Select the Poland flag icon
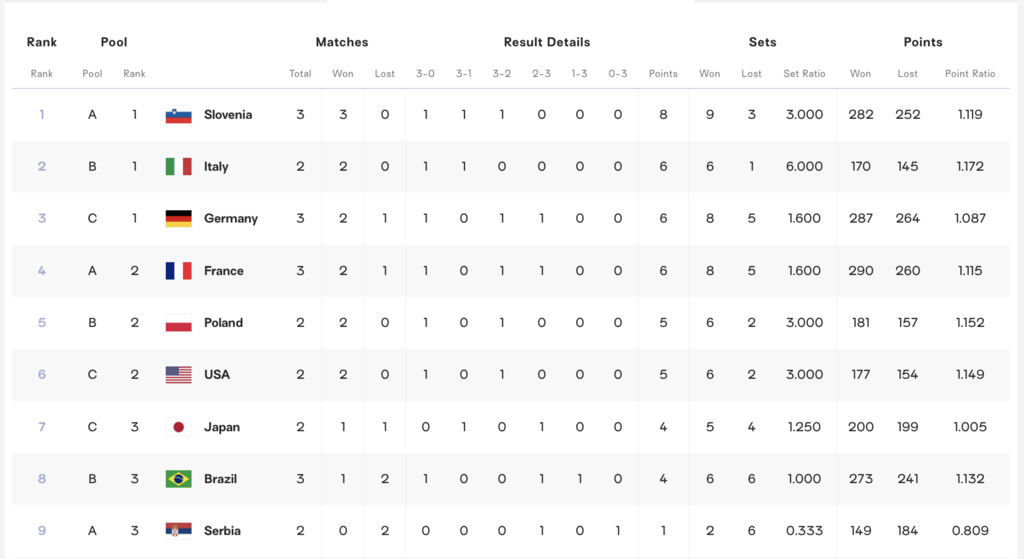 tap(178, 323)
